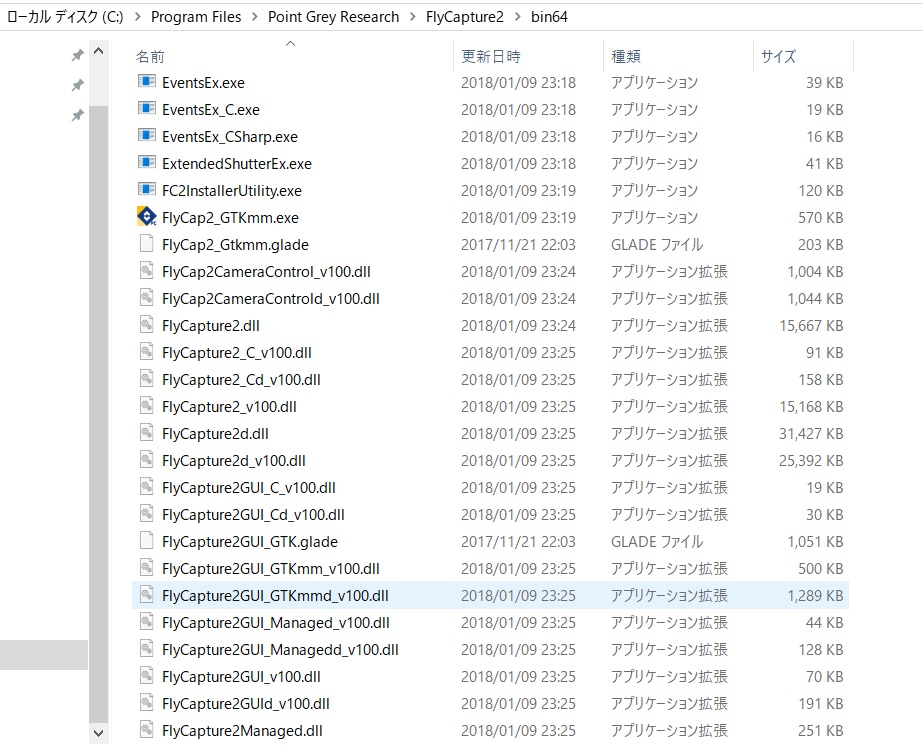This screenshot has width=923, height=746.
Task: Click the FlyCap2_GTKmm.exe application icon
Action: tap(147, 217)
